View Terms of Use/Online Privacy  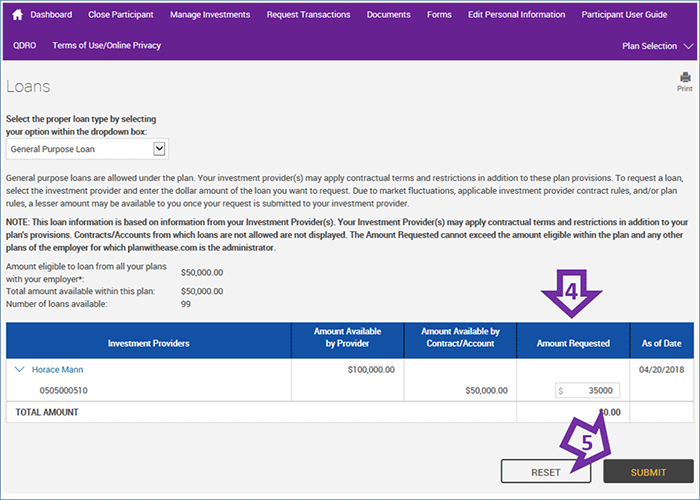pos(106,45)
